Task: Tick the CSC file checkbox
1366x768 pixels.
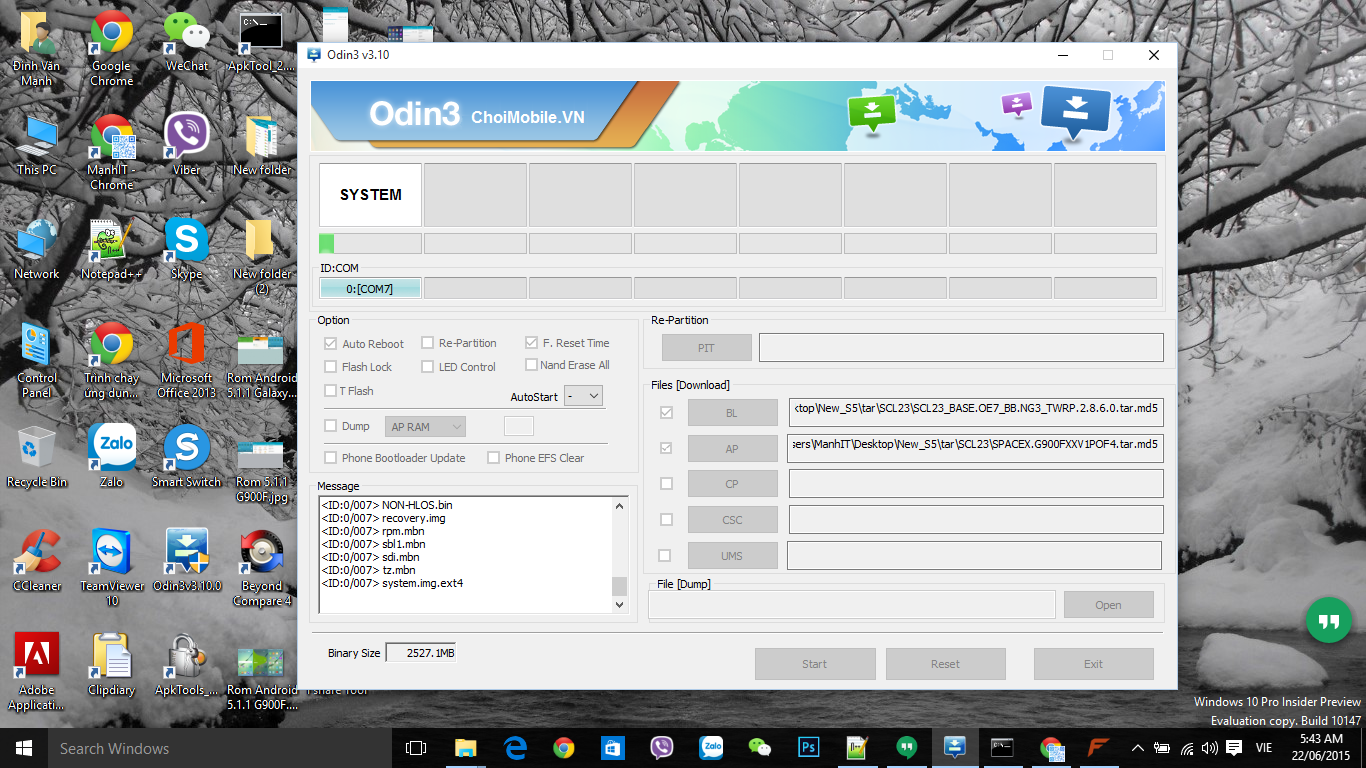Action: [666, 520]
